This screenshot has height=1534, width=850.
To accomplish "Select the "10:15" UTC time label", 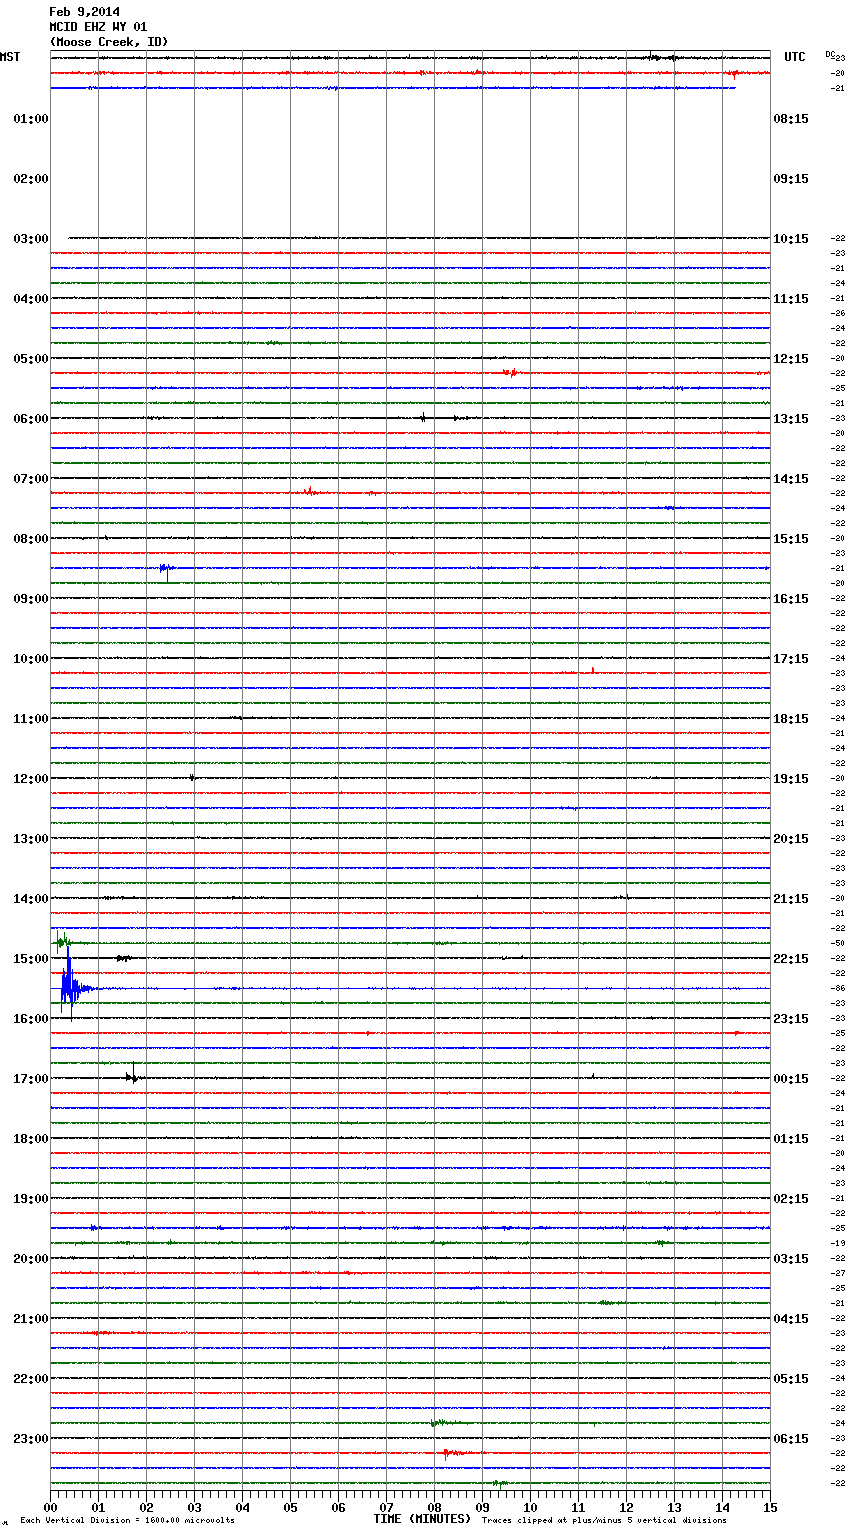I will [791, 239].
